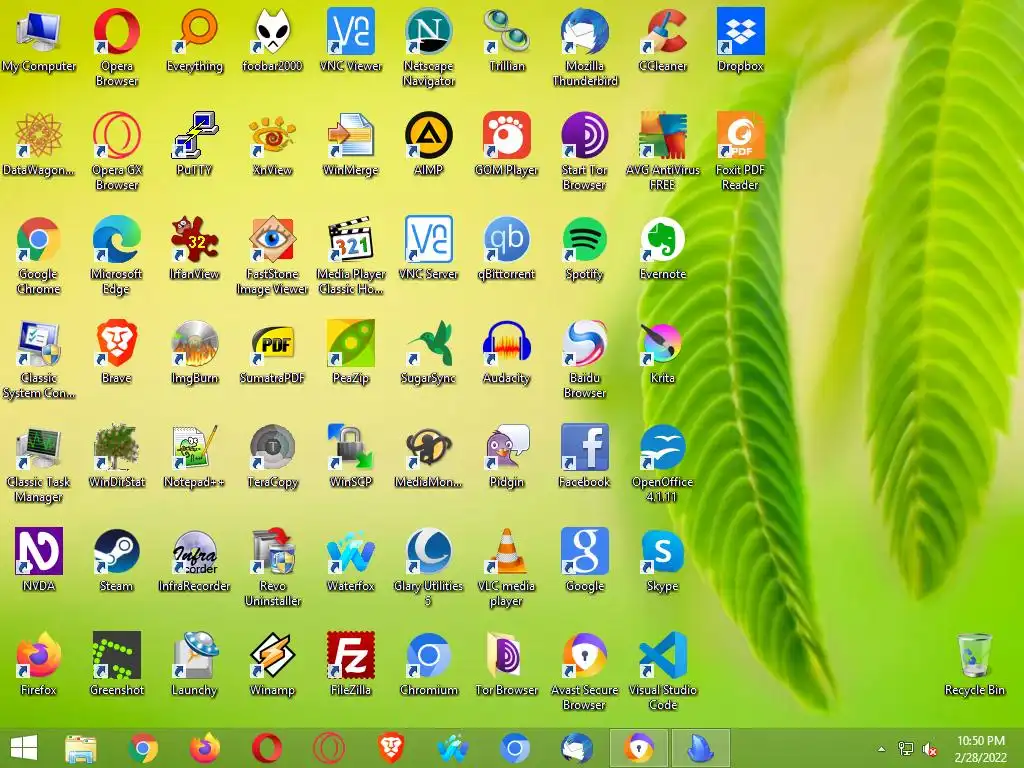The image size is (1024, 768).
Task: Select the Audacity desktop shortcut
Action: click(507, 352)
